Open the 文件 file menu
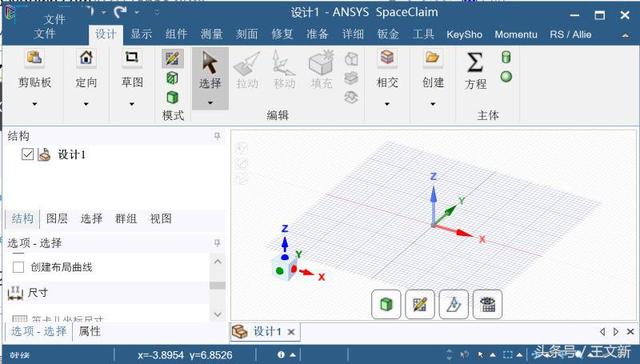Viewport: 640px width, 364px height. (x=44, y=33)
